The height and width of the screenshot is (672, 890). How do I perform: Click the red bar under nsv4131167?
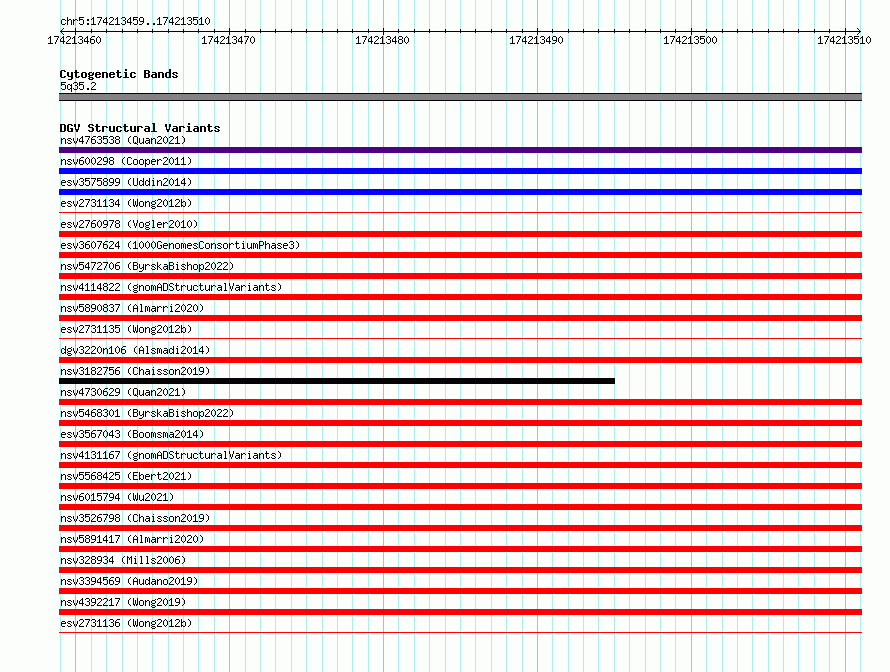pyautogui.click(x=460, y=465)
